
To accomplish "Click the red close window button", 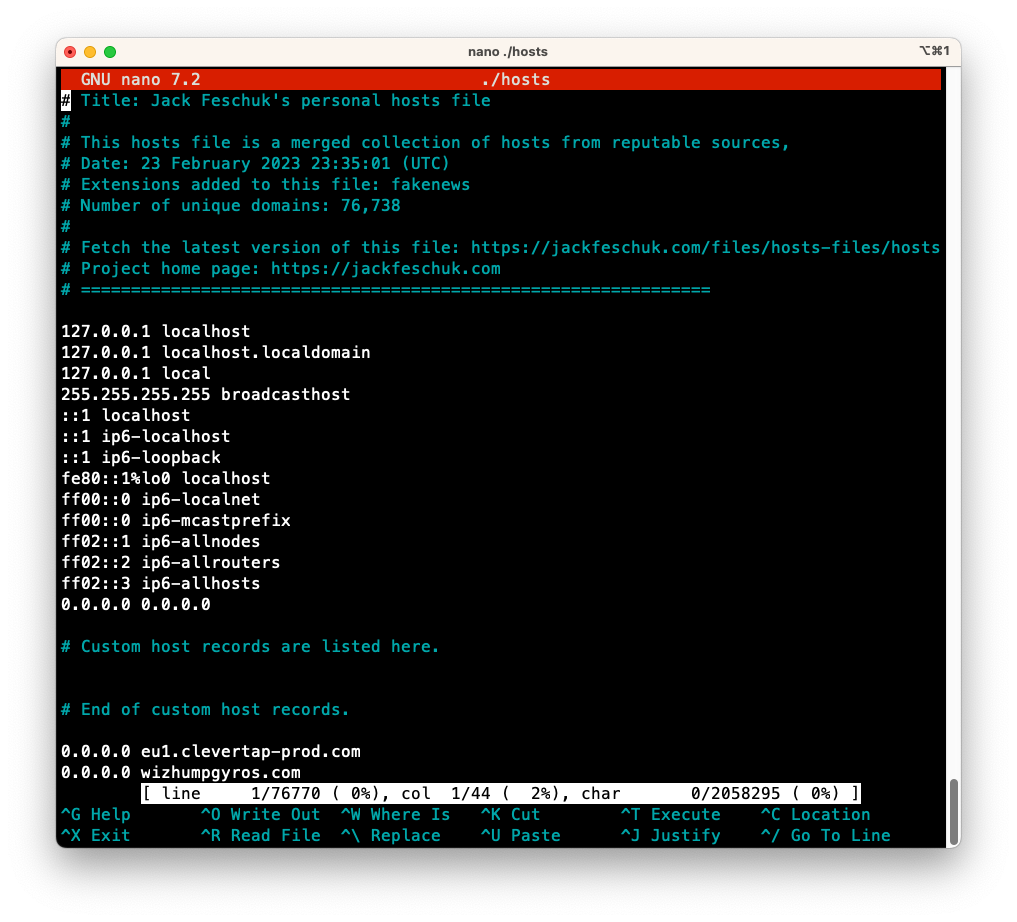I will [70, 52].
